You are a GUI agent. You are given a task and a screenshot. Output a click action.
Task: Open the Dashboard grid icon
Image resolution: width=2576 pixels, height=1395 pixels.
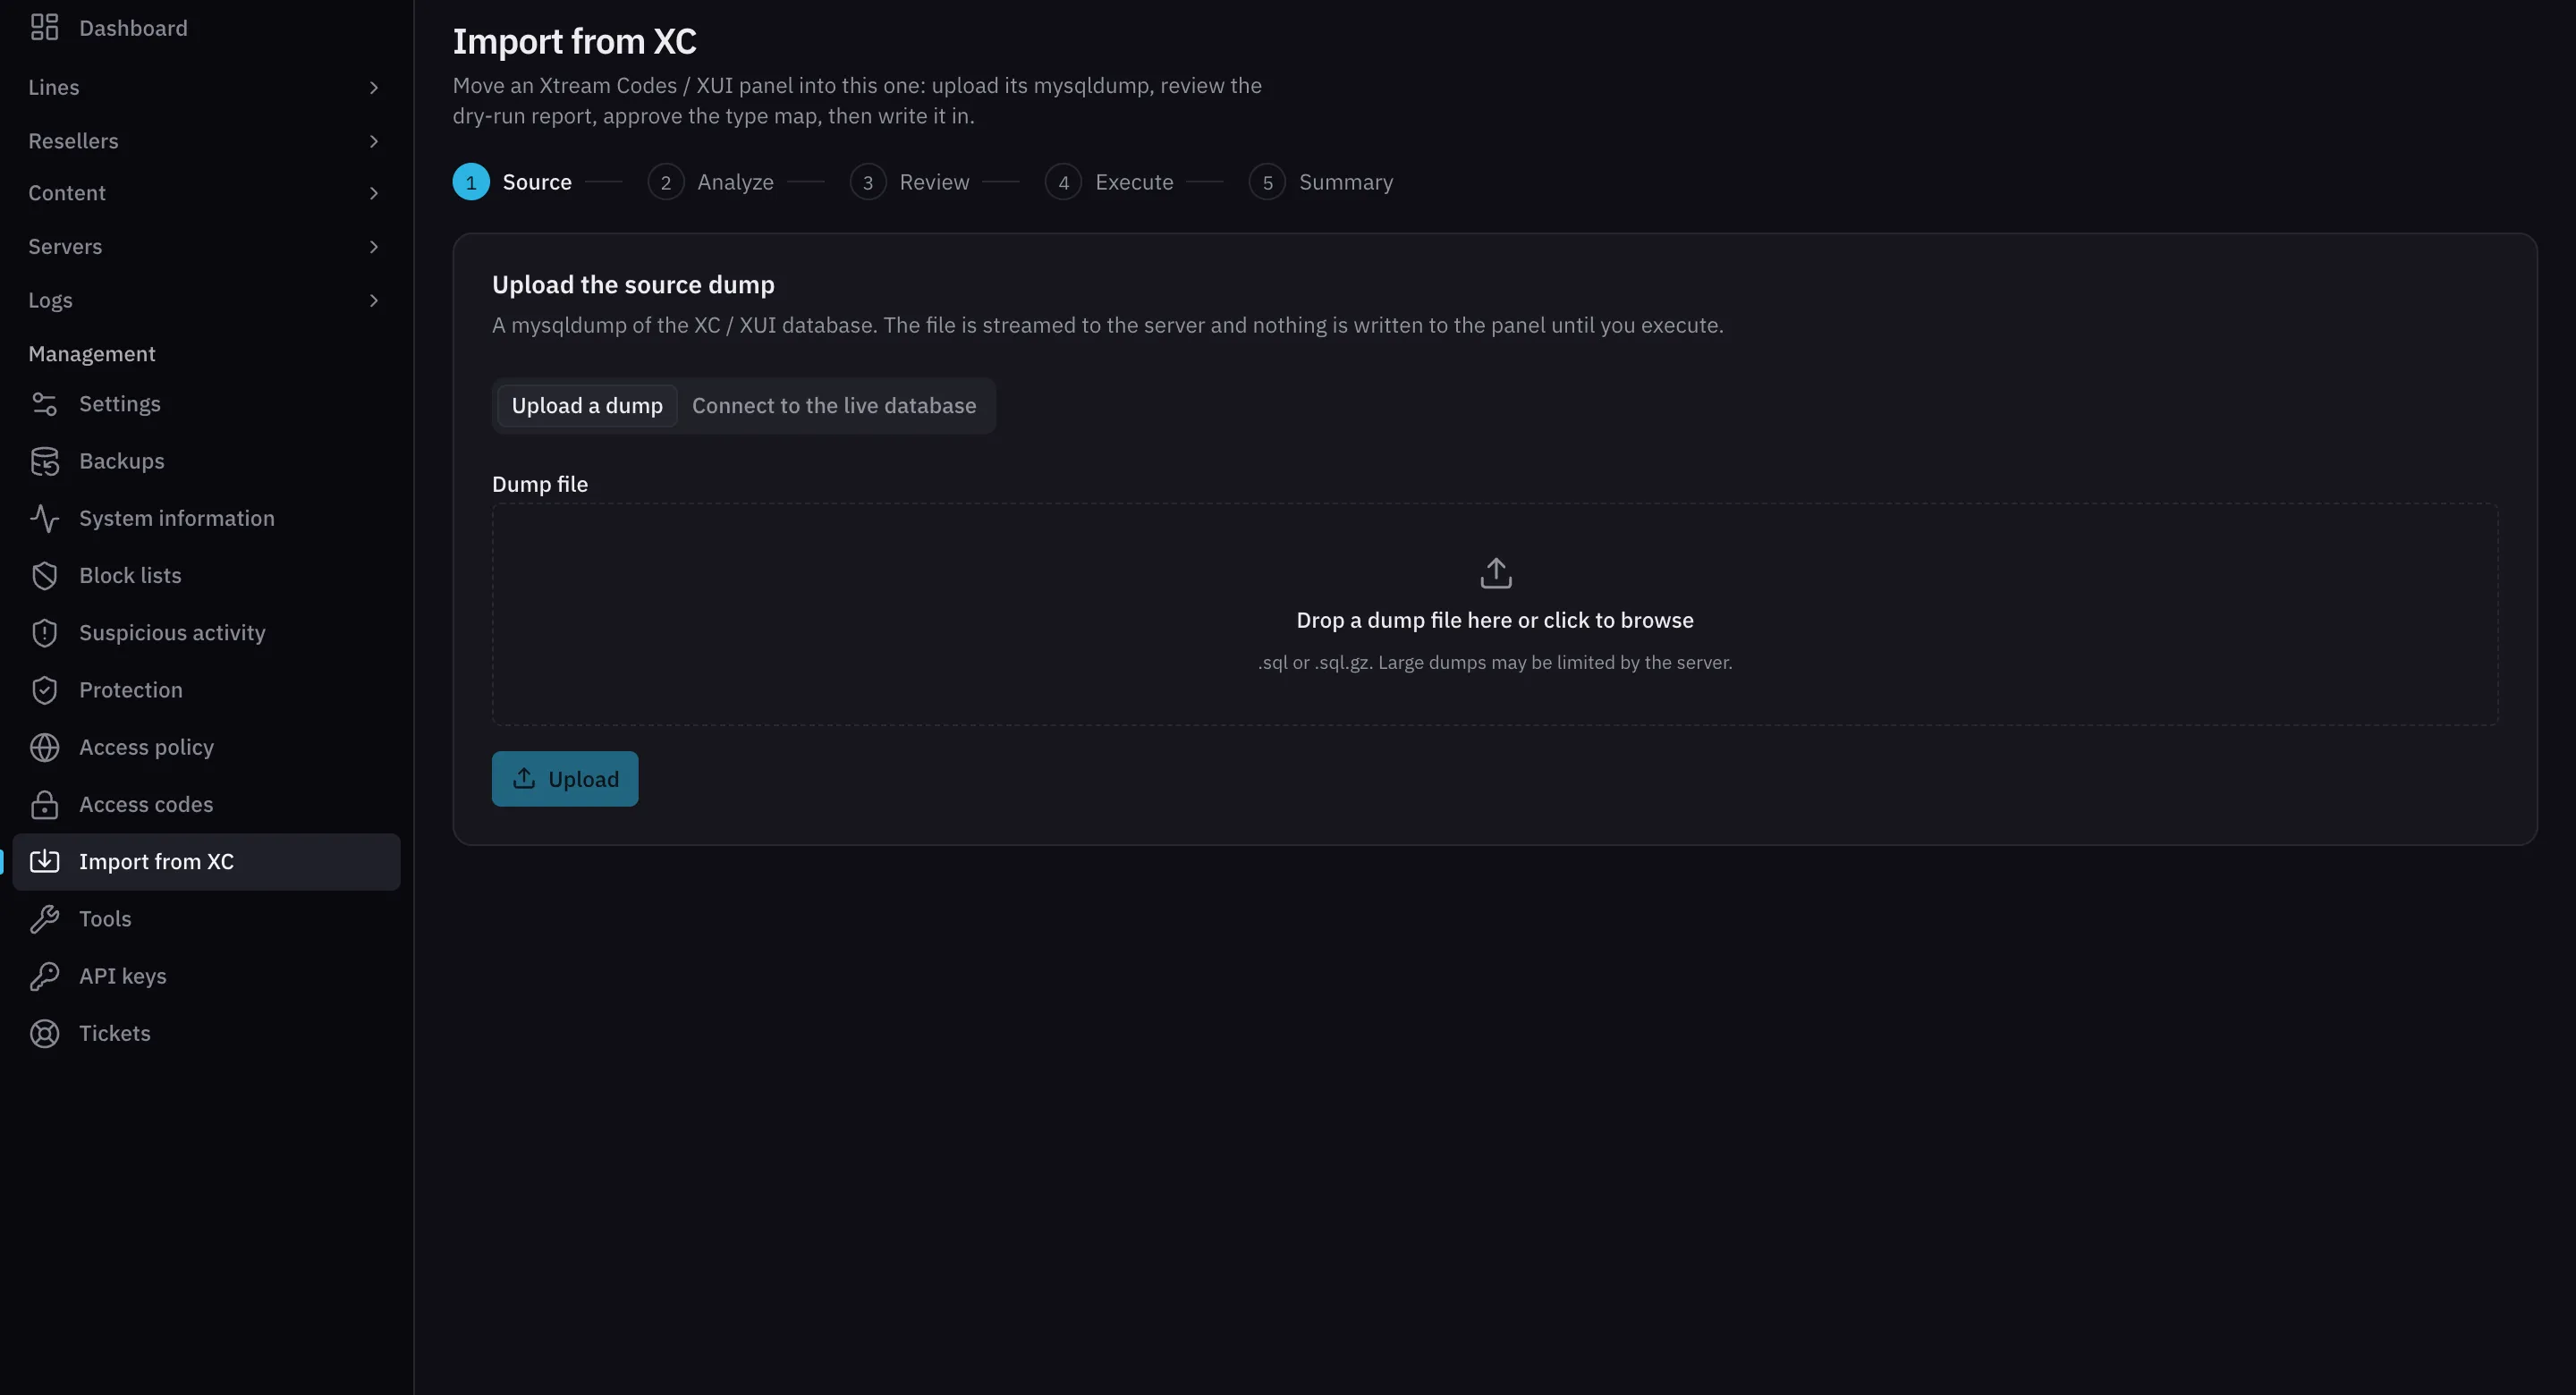coord(44,28)
